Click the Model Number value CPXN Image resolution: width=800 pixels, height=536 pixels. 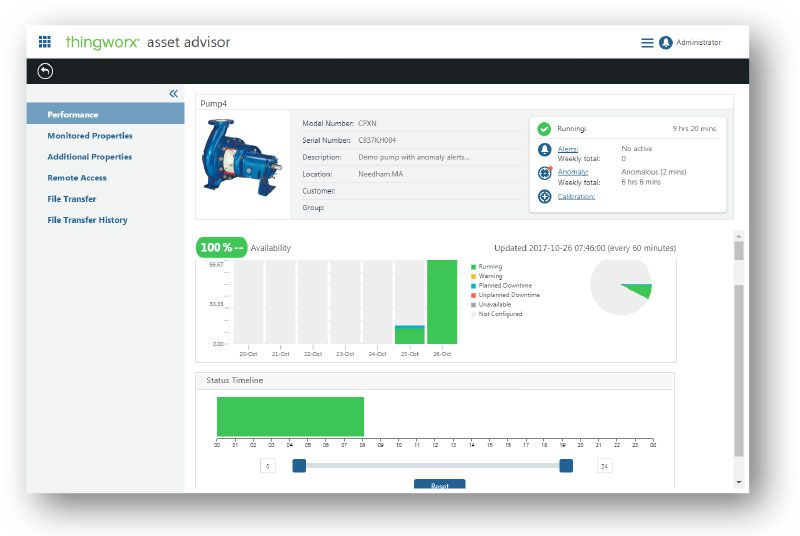coord(367,123)
